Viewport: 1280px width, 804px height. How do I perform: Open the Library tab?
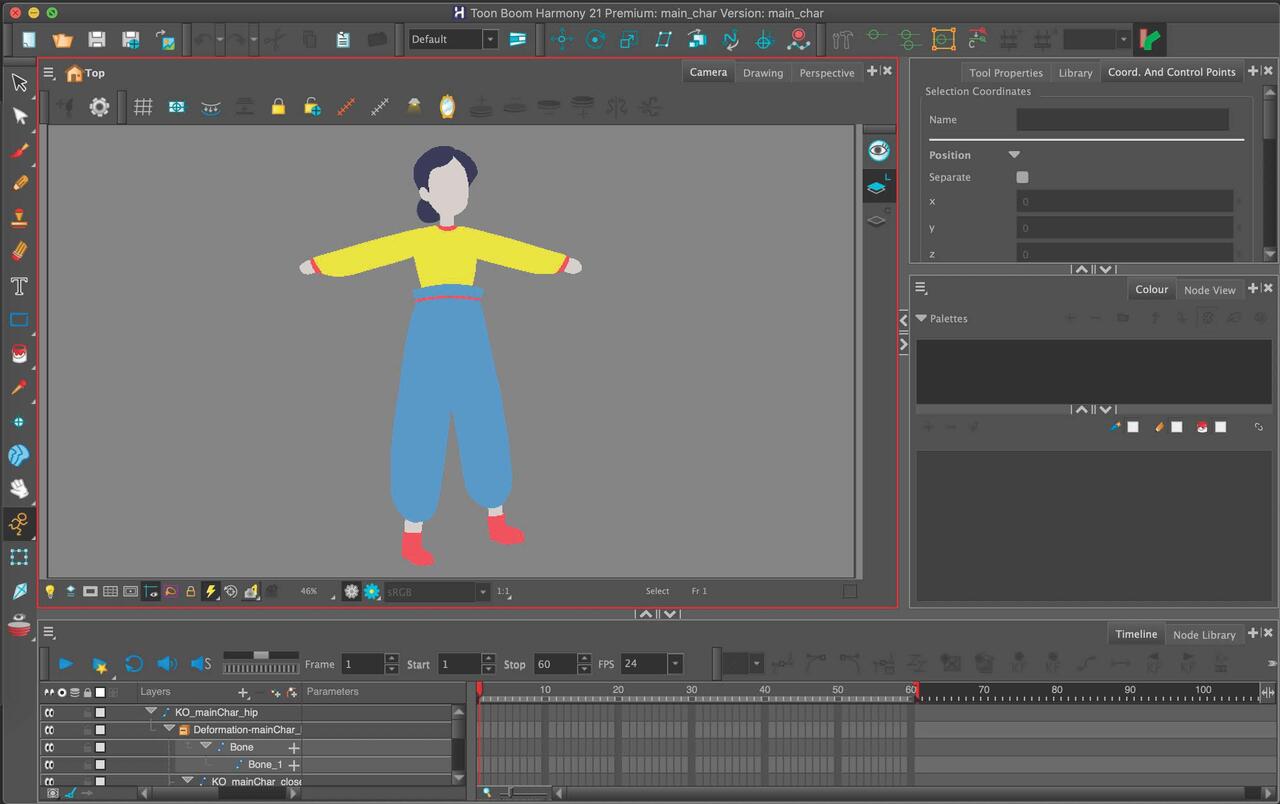click(1075, 73)
